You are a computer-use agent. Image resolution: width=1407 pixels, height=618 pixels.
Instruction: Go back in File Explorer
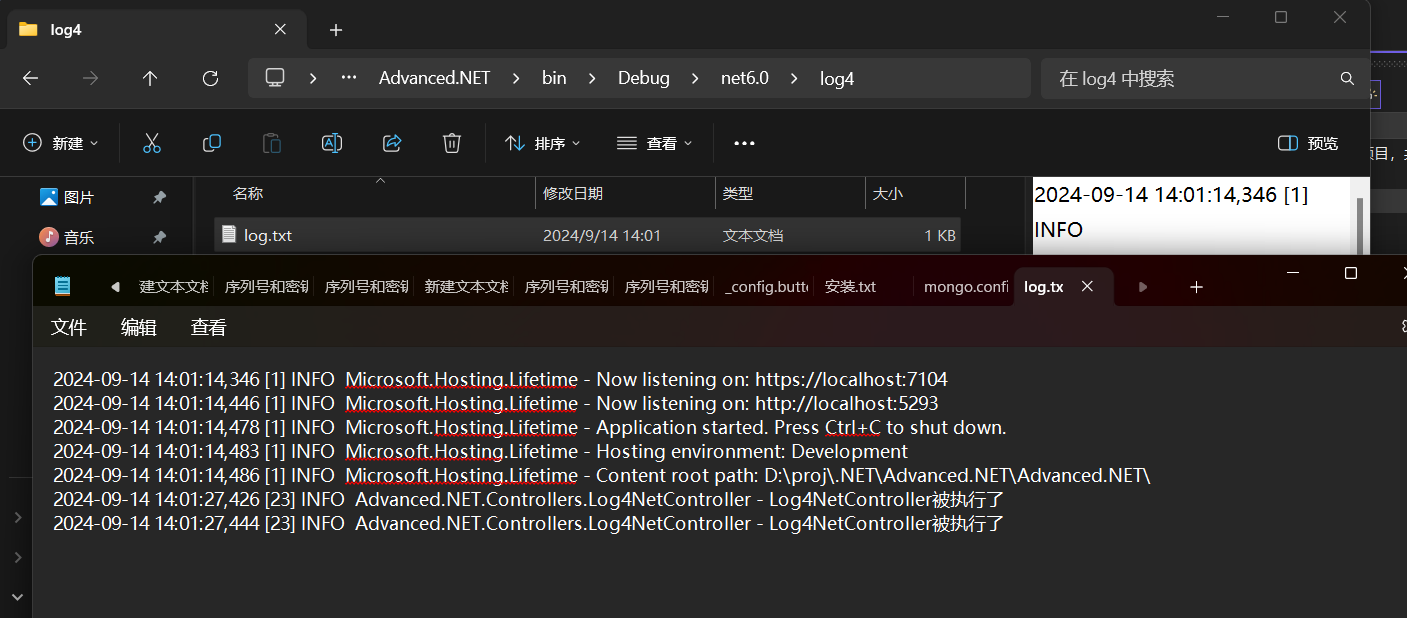click(30, 78)
